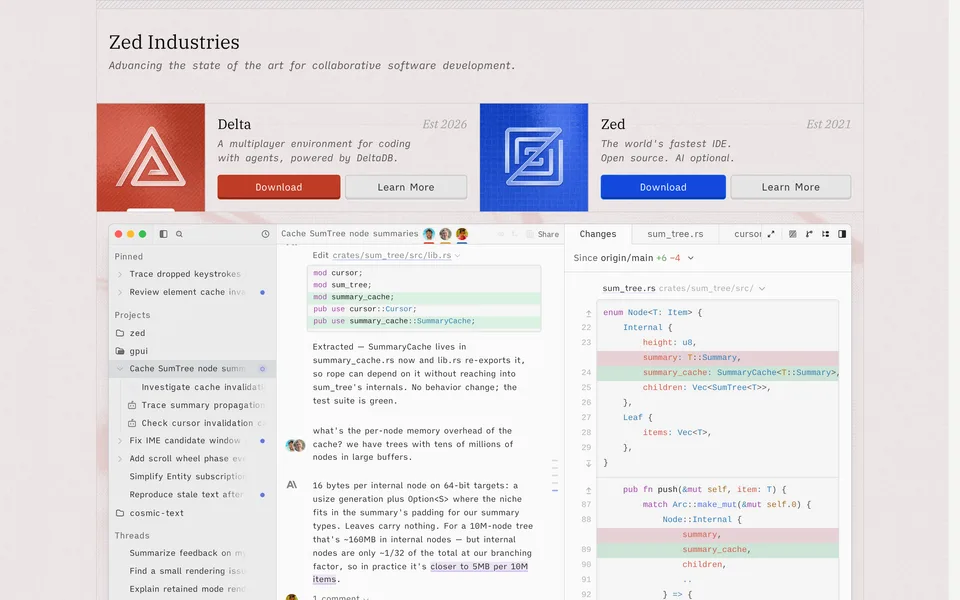
Task: Click the expand diagonal arrows icon
Action: click(771, 234)
